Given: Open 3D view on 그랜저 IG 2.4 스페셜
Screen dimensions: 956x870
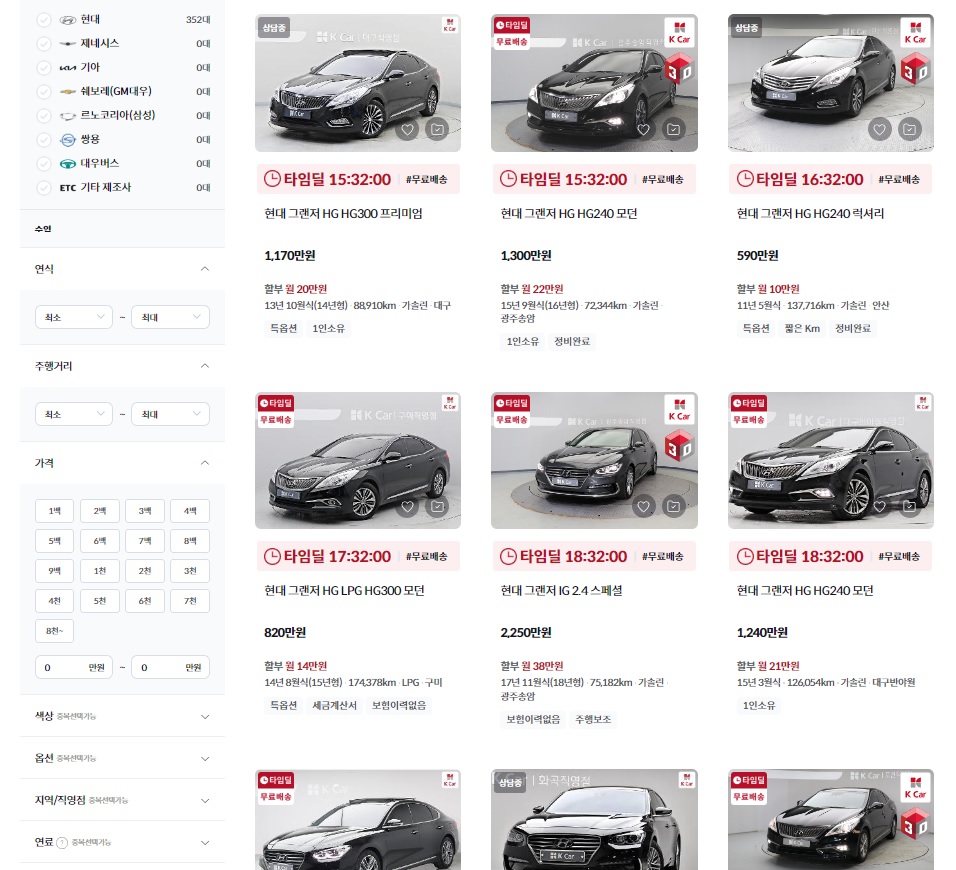Looking at the screenshot, I should [679, 446].
